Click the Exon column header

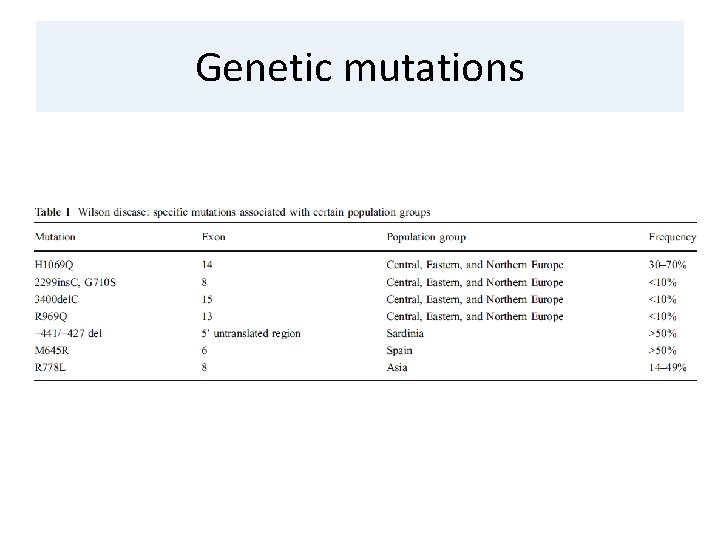(x=214, y=237)
